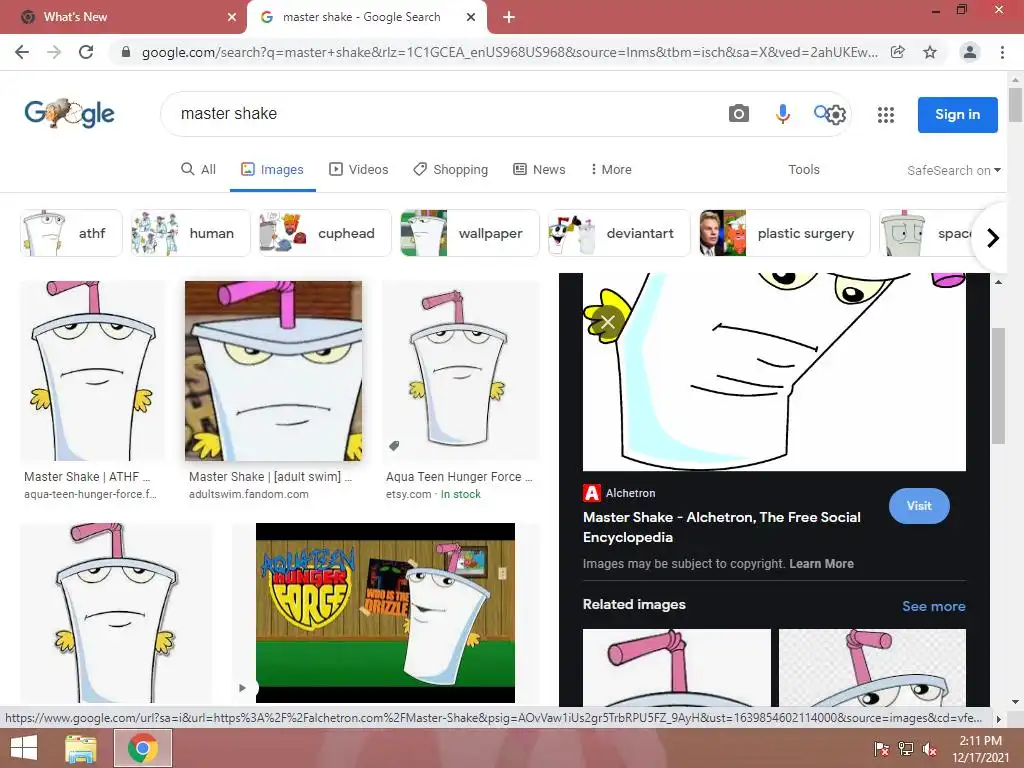View site info via the padlock icon
This screenshot has height=768, width=1024.
click(x=126, y=52)
